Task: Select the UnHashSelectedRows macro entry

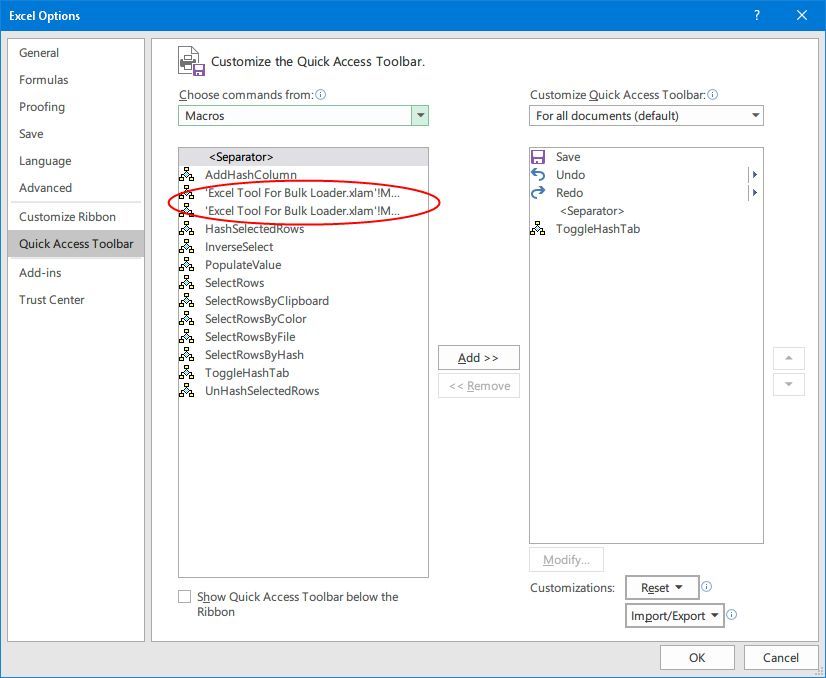Action: (303, 390)
